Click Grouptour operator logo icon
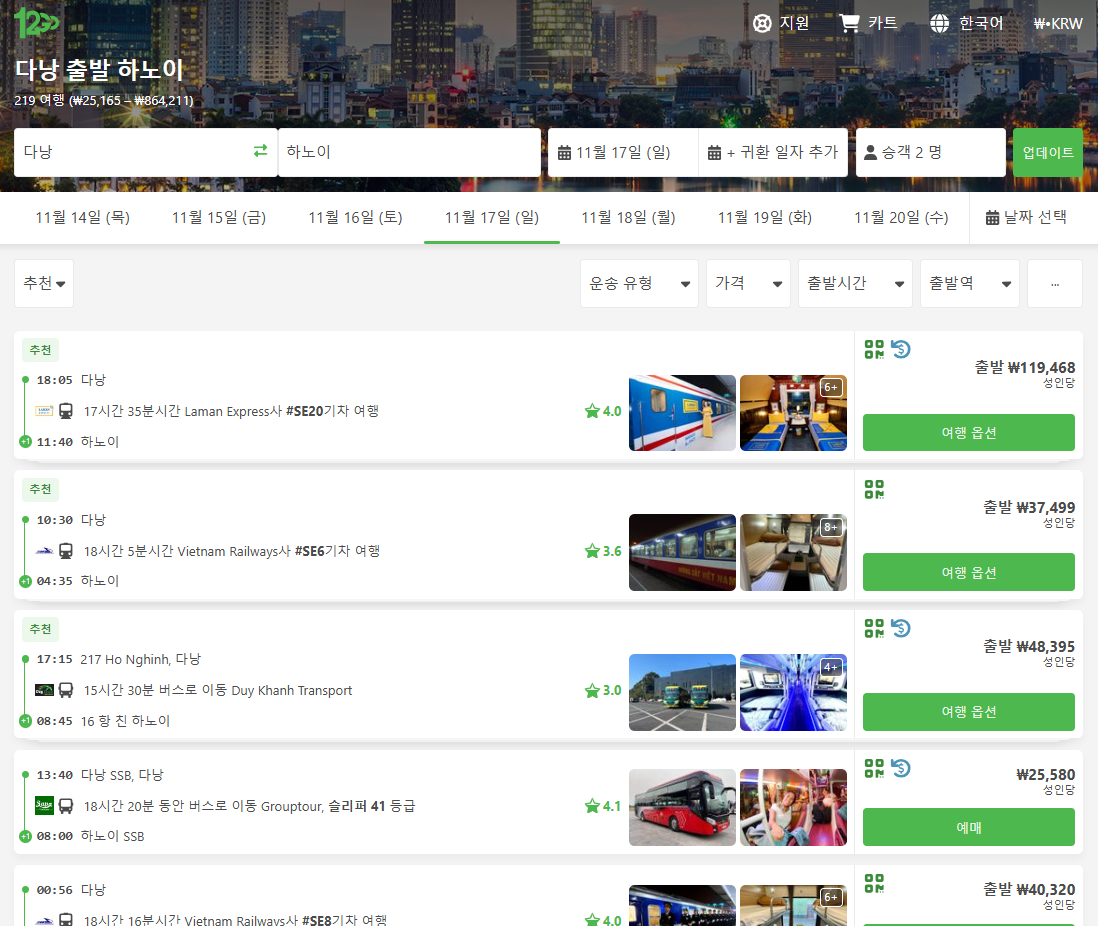This screenshot has height=926, width=1098. (x=44, y=806)
